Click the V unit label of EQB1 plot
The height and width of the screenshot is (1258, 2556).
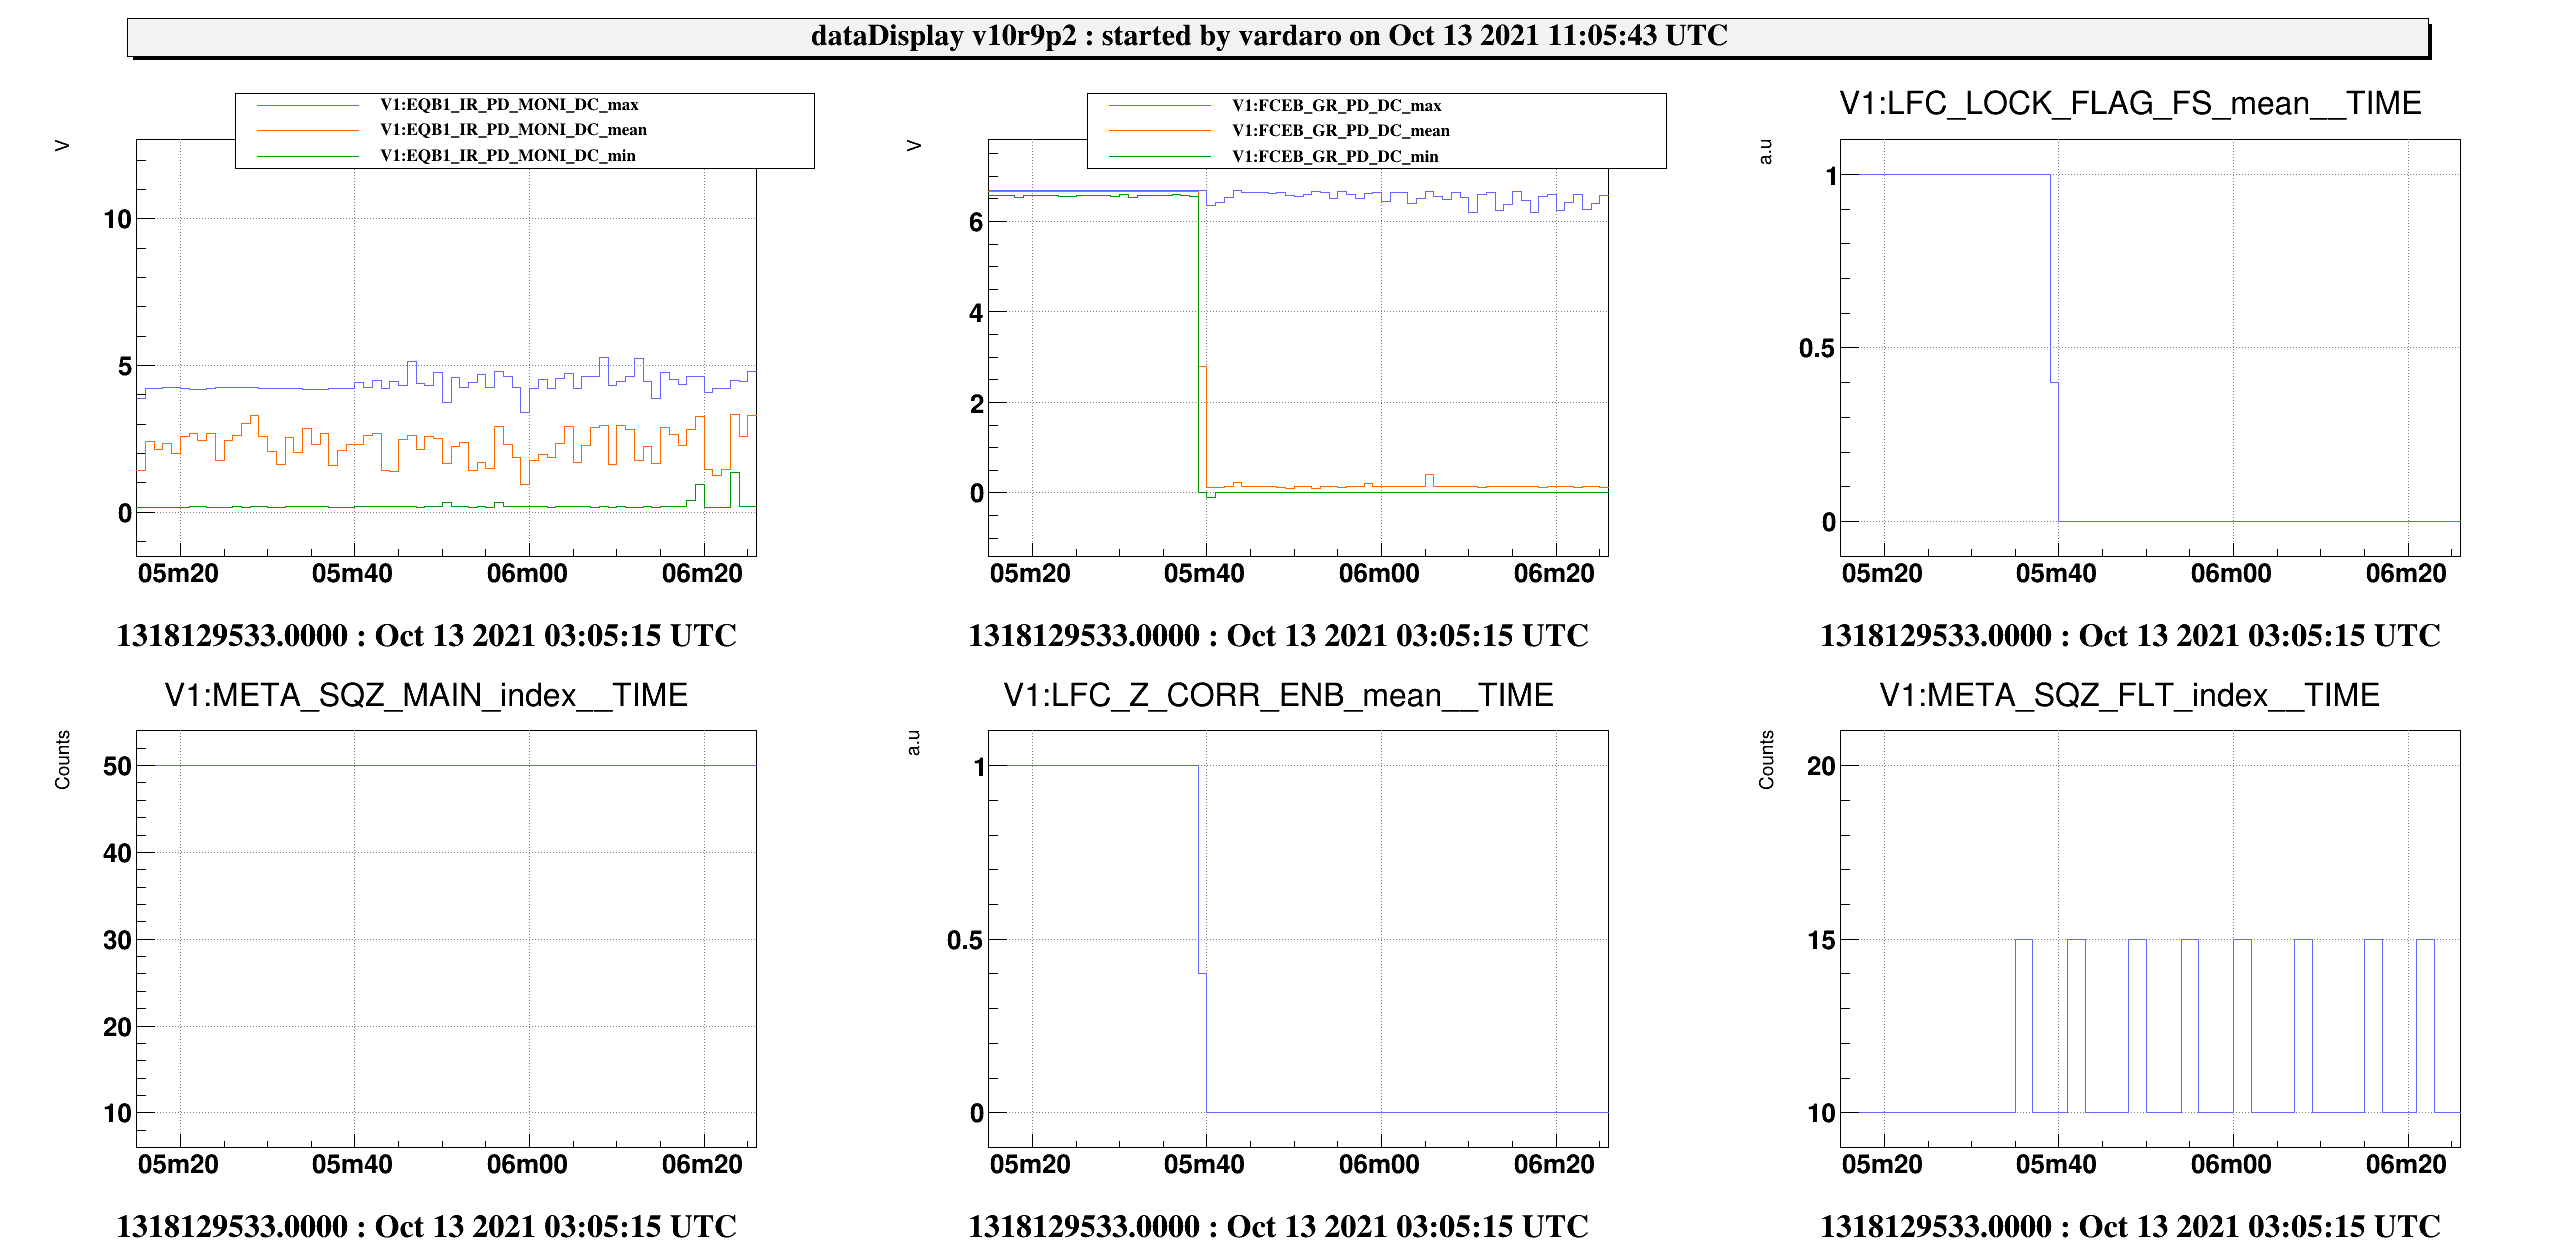pyautogui.click(x=62, y=146)
